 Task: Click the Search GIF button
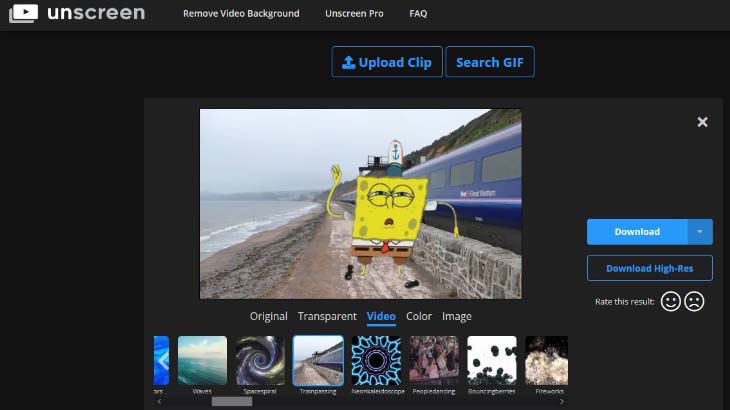tap(490, 62)
